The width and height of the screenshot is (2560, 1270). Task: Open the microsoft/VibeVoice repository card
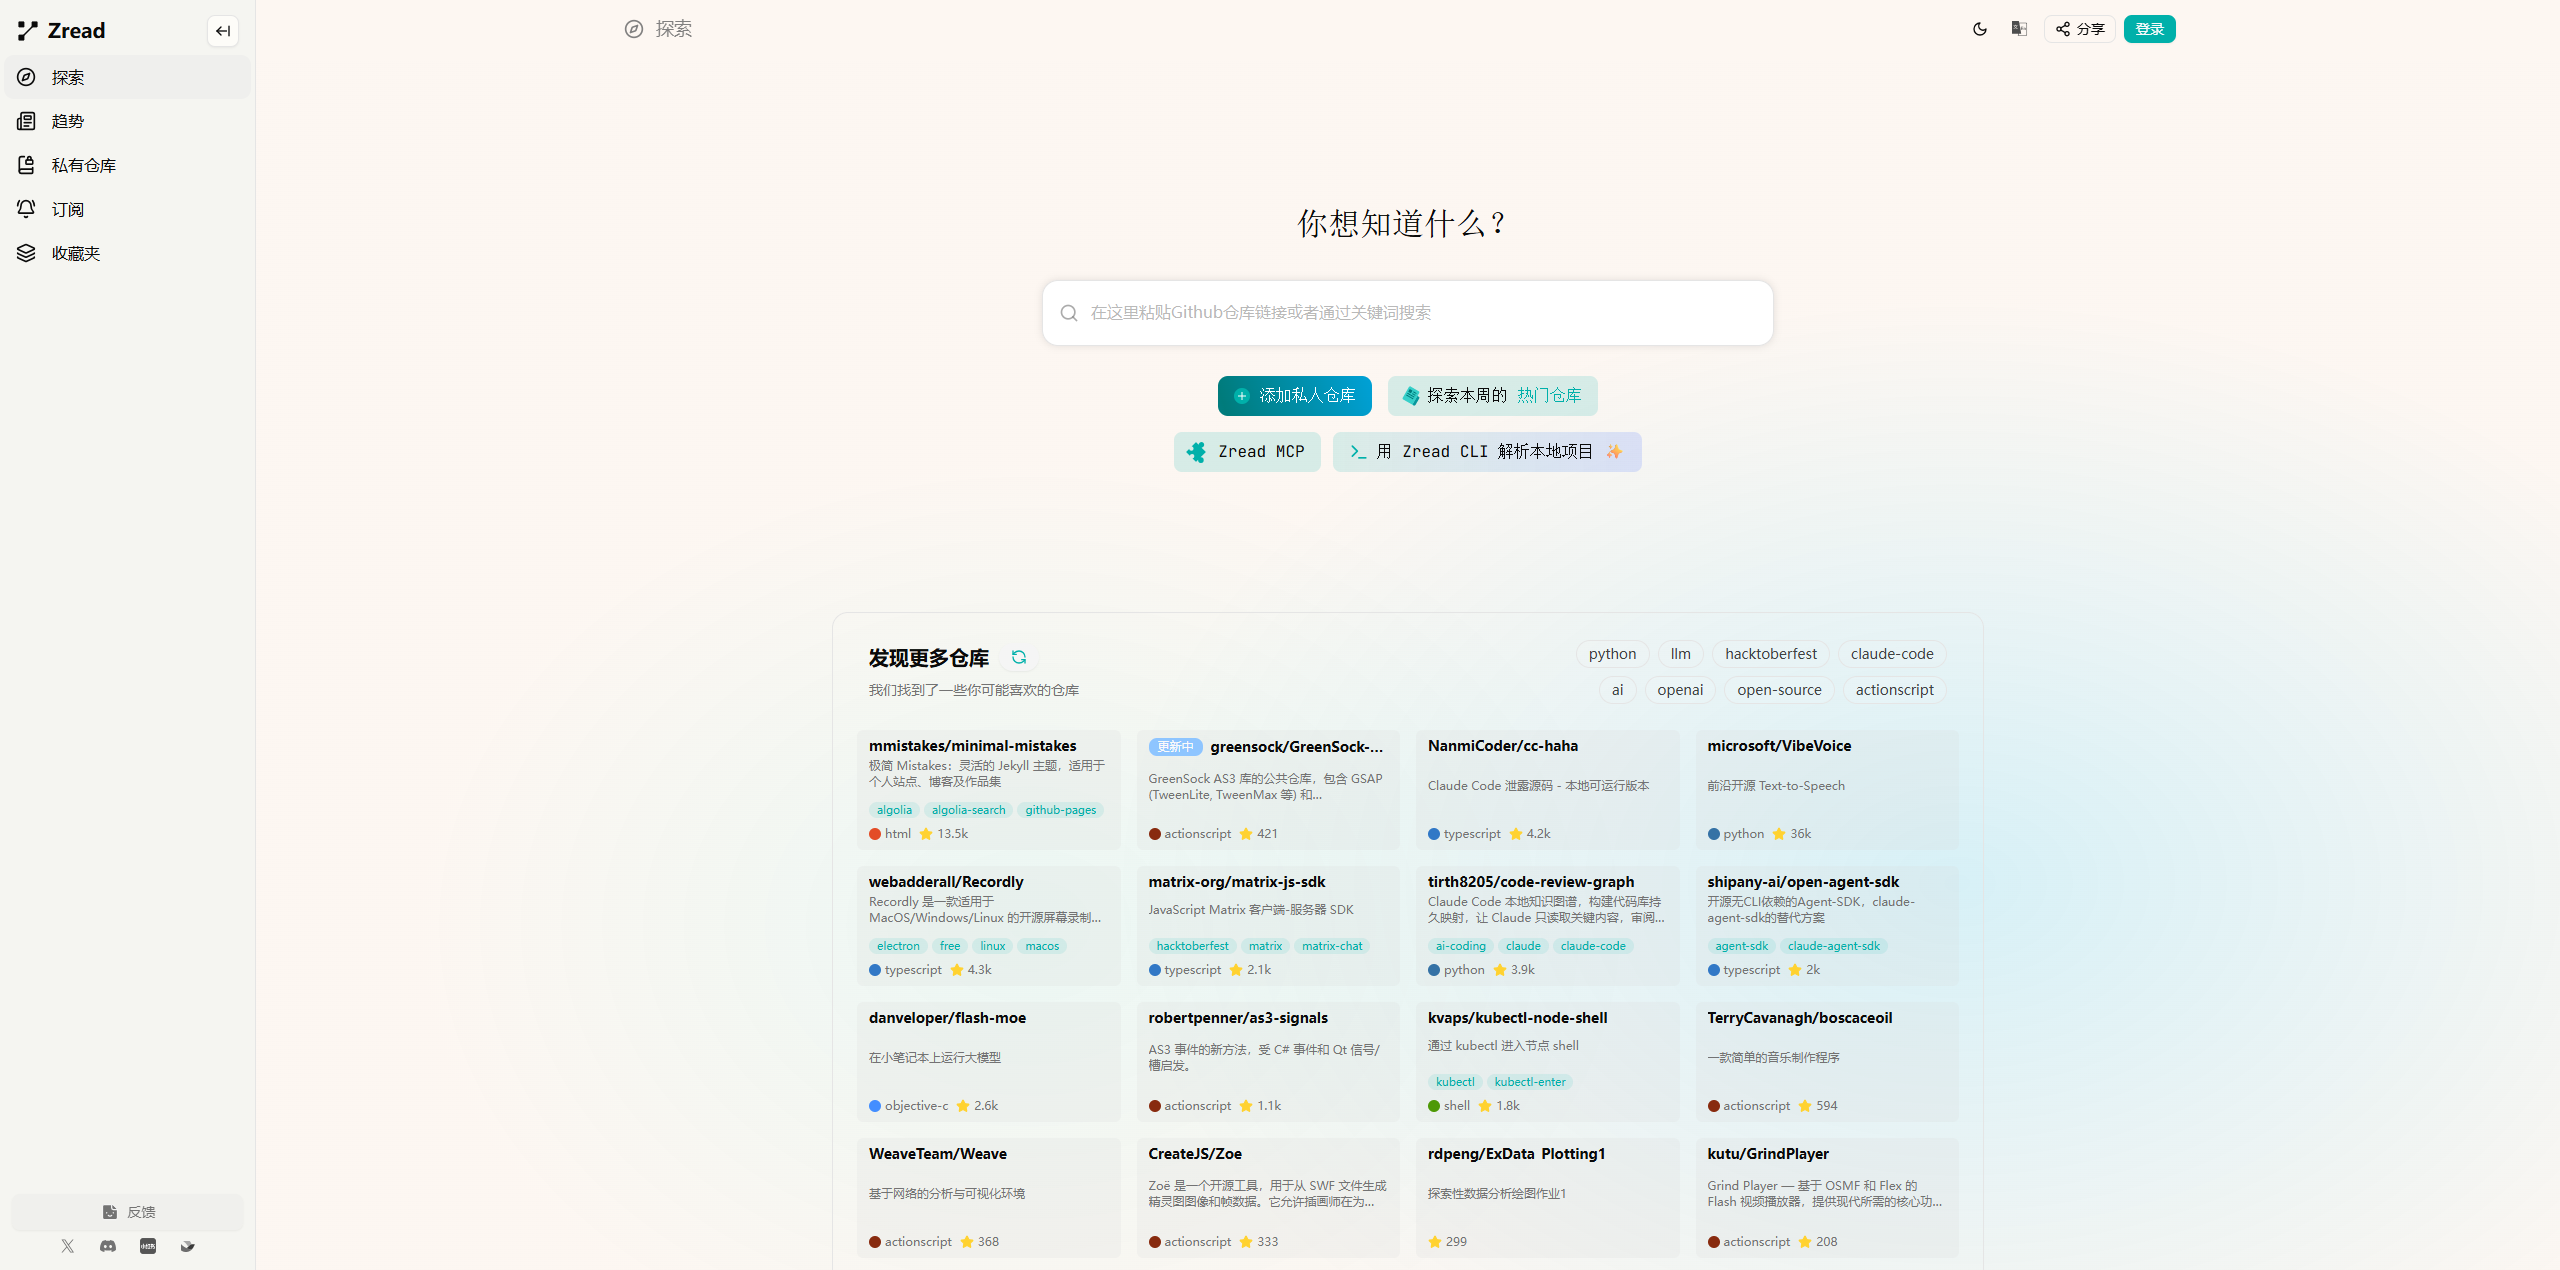[x=1826, y=790]
